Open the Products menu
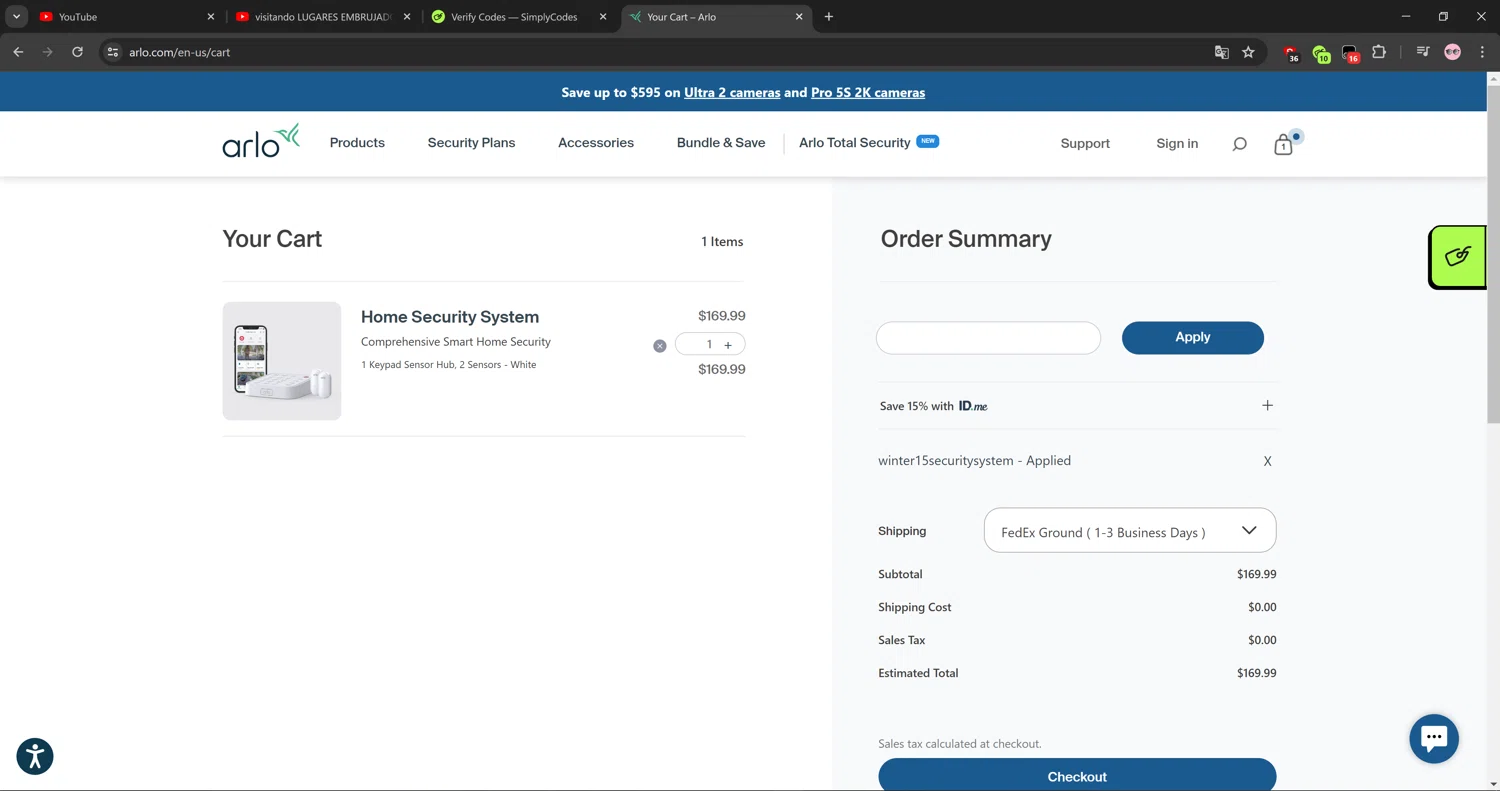1500x791 pixels. [x=357, y=143]
